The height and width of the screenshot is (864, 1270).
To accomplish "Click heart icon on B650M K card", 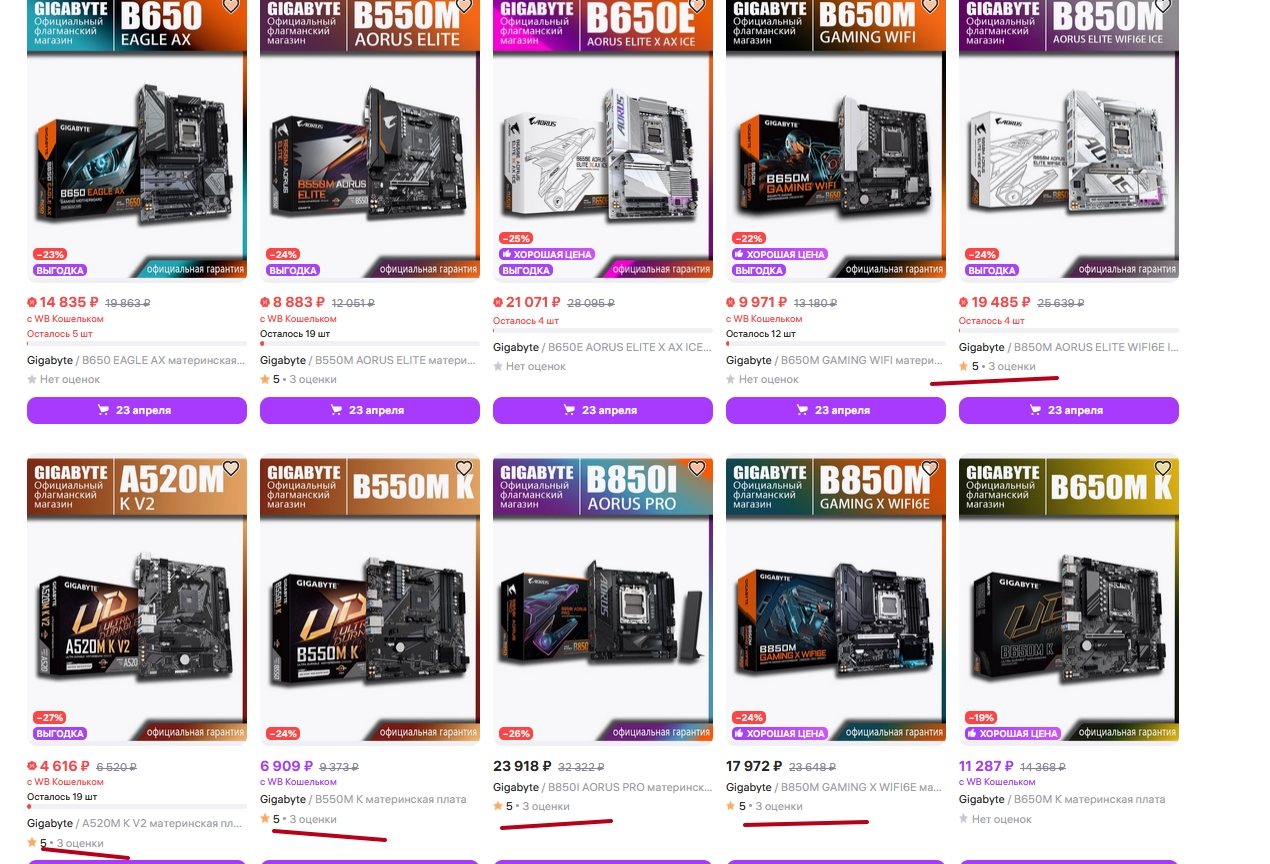I will (x=1163, y=468).
